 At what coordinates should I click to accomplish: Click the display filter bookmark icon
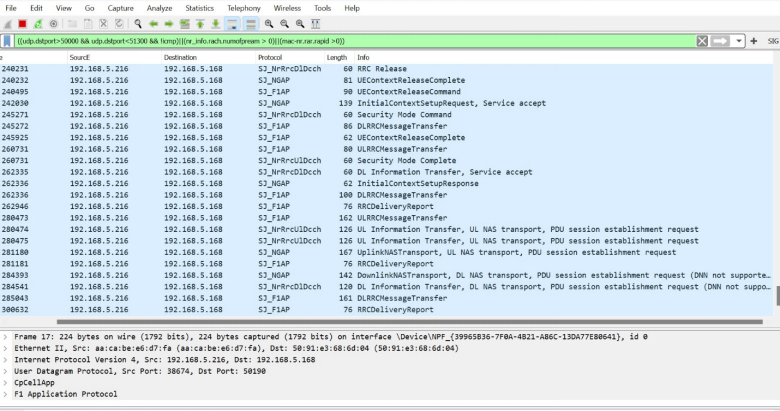(6, 41)
